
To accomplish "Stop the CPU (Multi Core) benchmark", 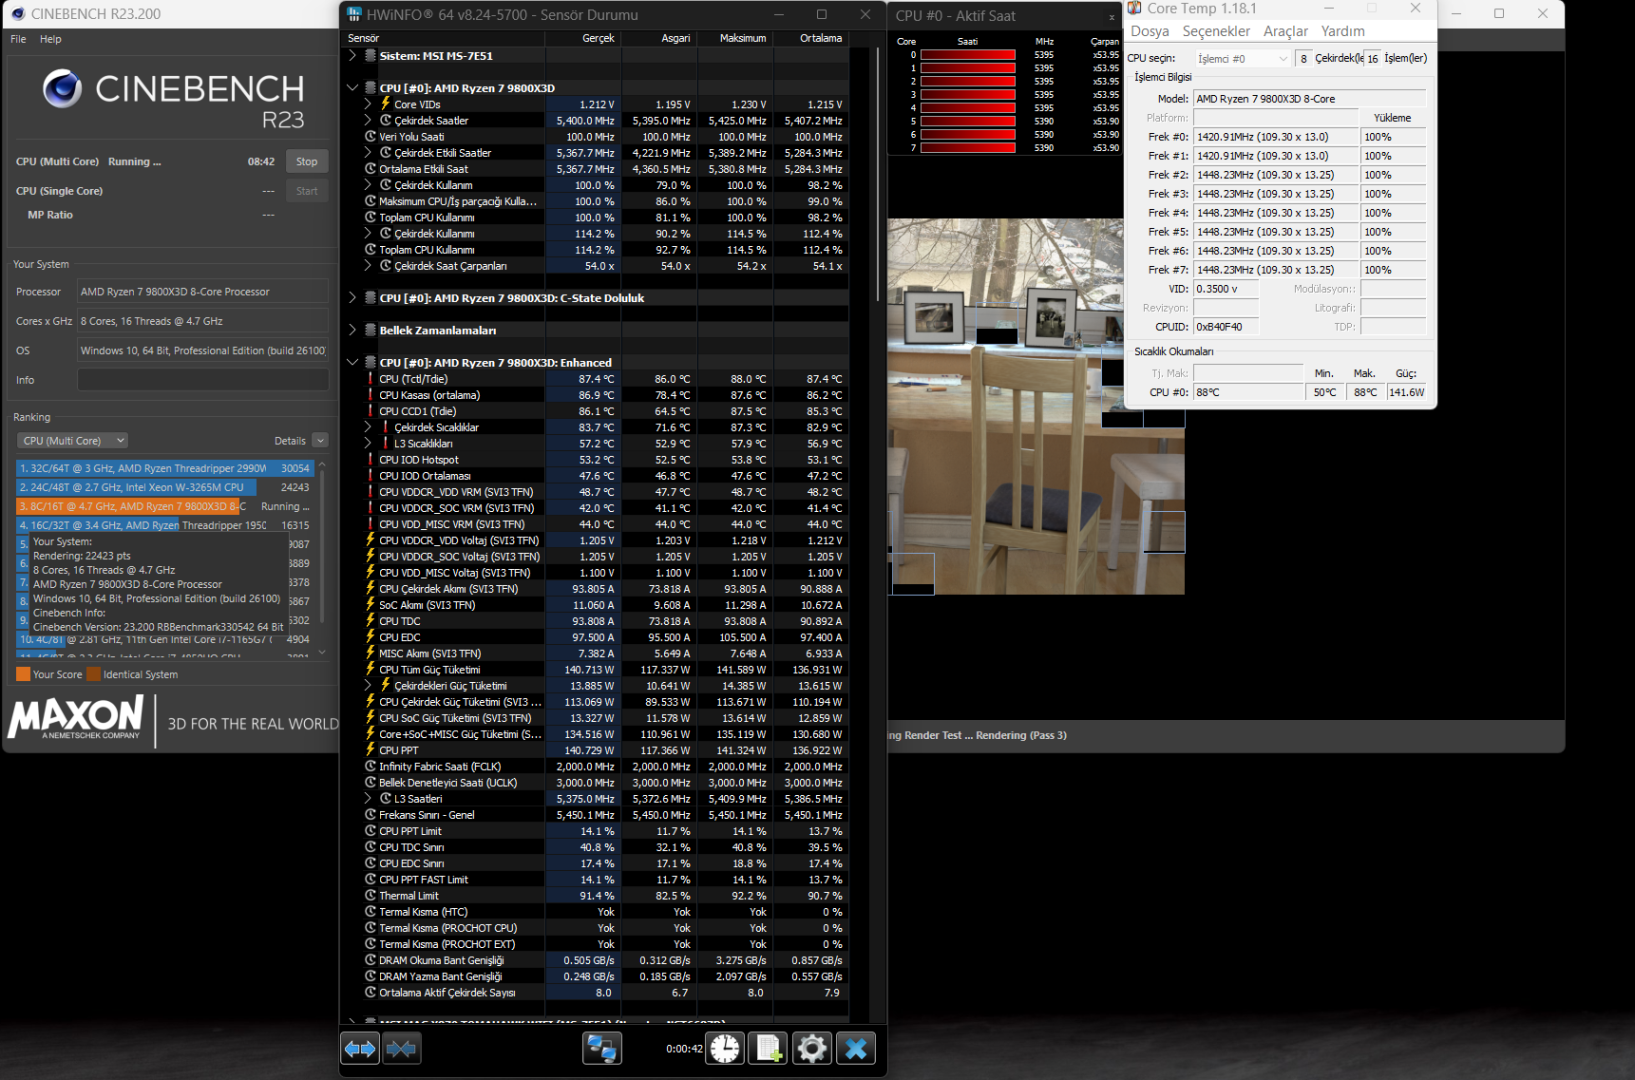I will pos(307,162).
